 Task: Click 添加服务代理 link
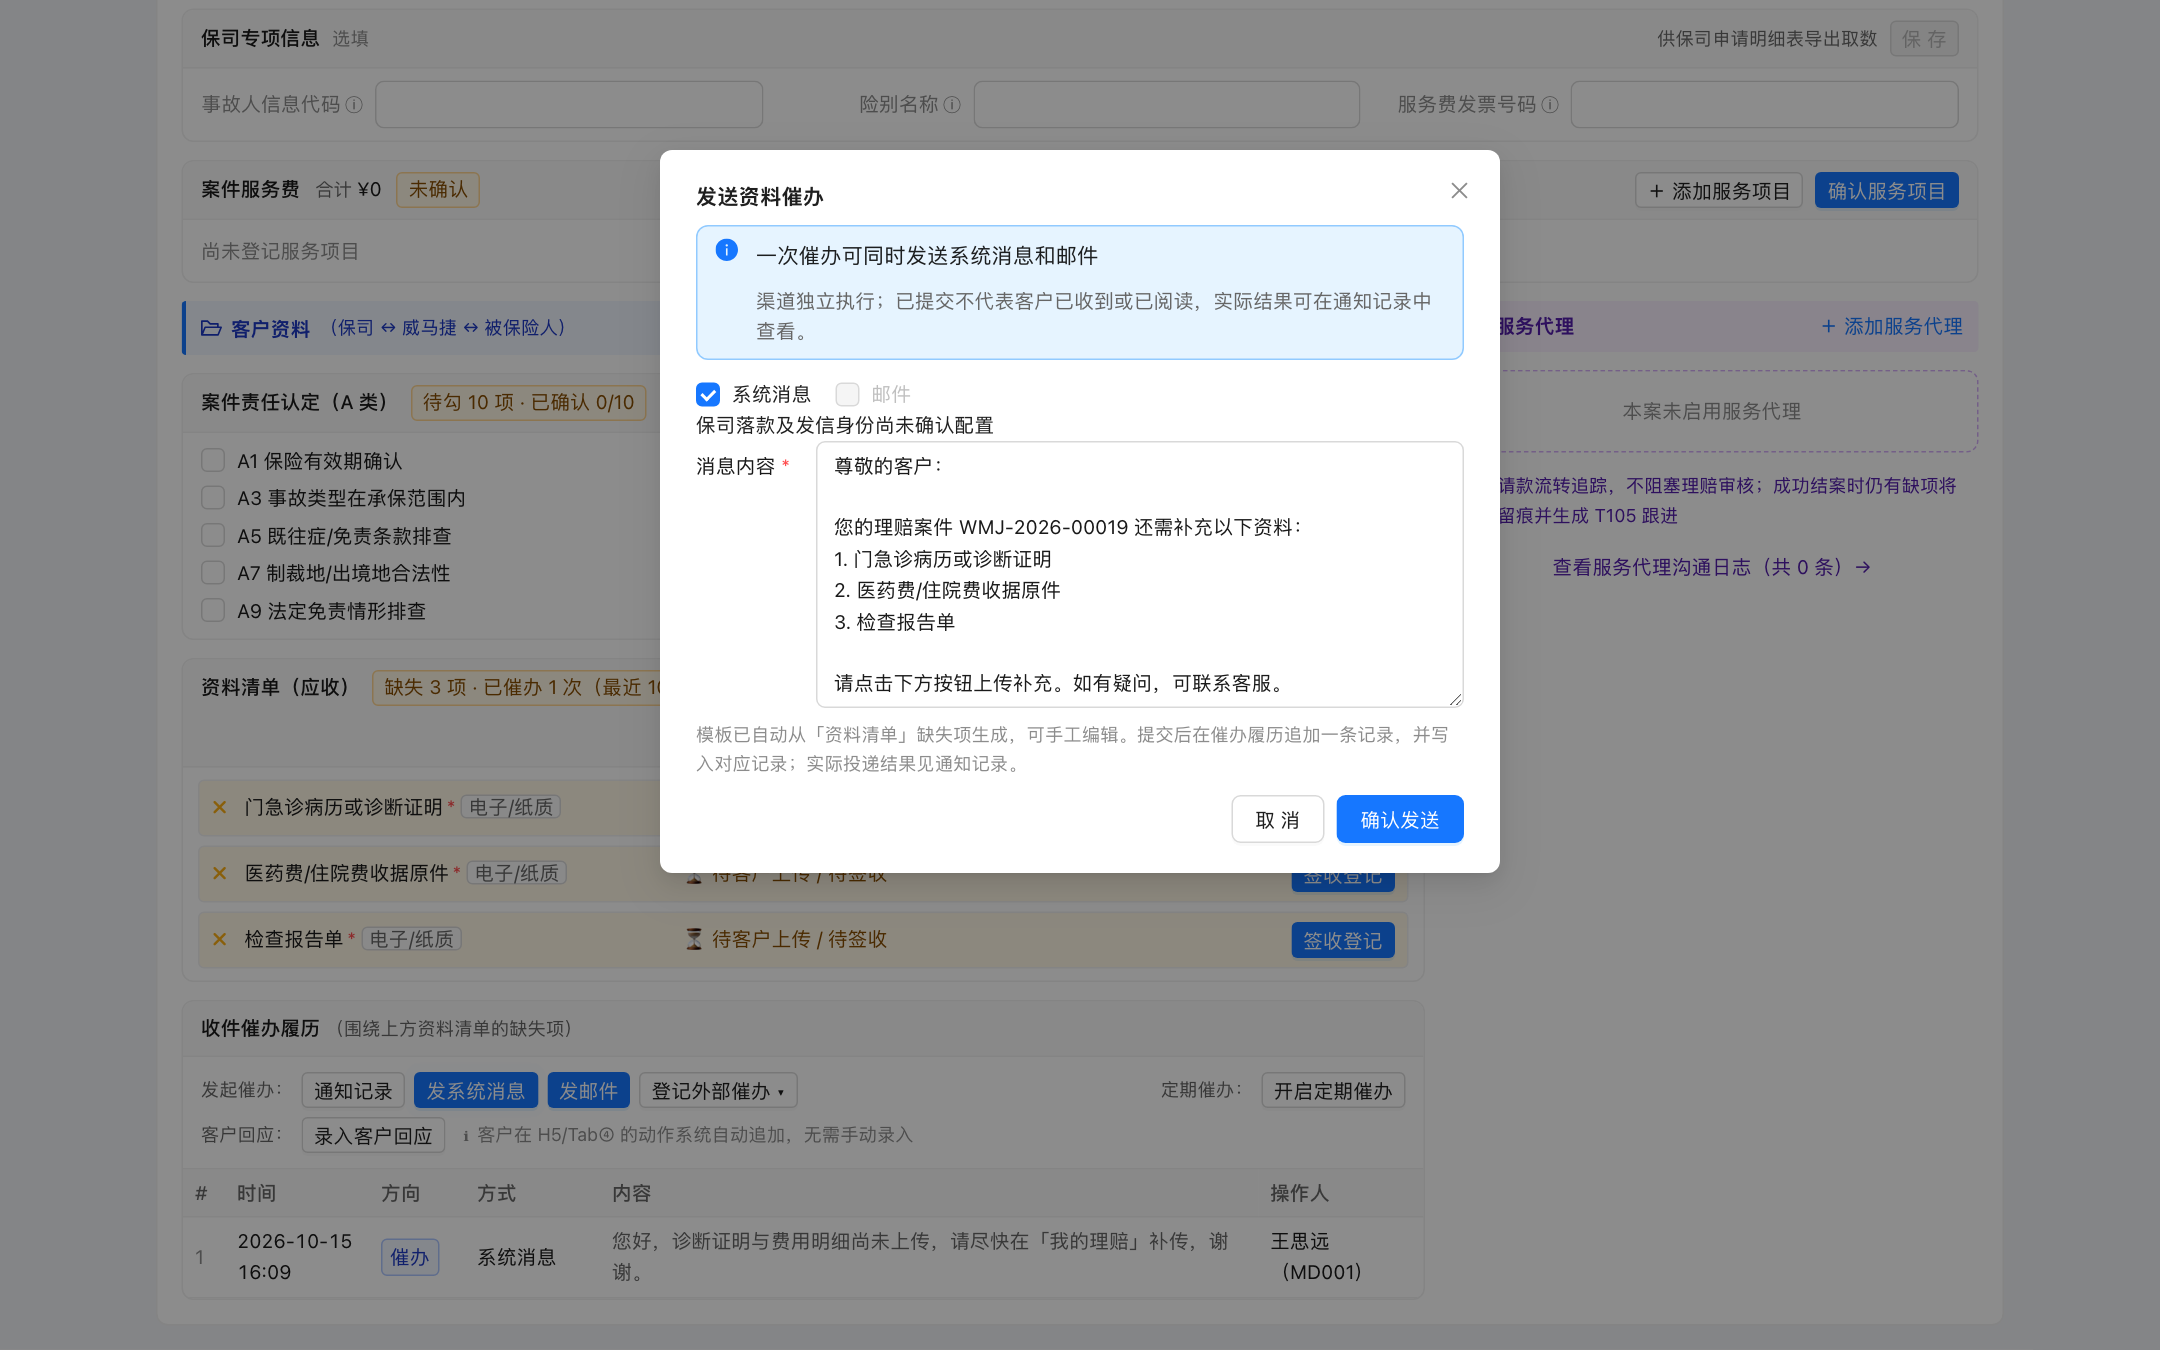(x=1891, y=326)
